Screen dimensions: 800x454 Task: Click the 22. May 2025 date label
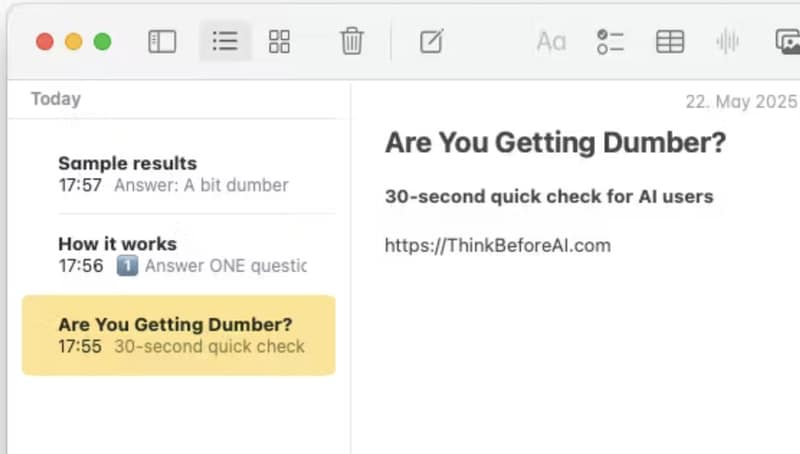click(x=741, y=101)
